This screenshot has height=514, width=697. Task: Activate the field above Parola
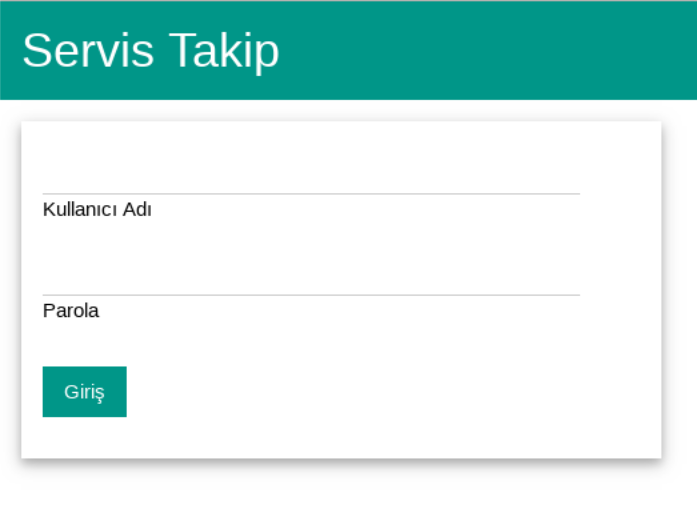click(x=310, y=279)
